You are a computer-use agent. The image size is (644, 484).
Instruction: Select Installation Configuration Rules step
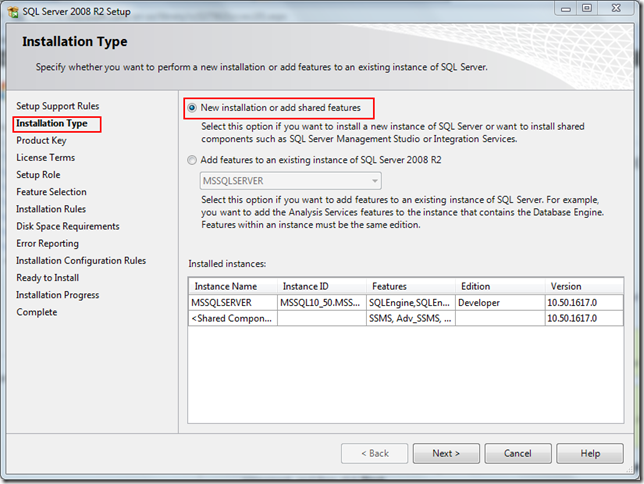coord(81,260)
